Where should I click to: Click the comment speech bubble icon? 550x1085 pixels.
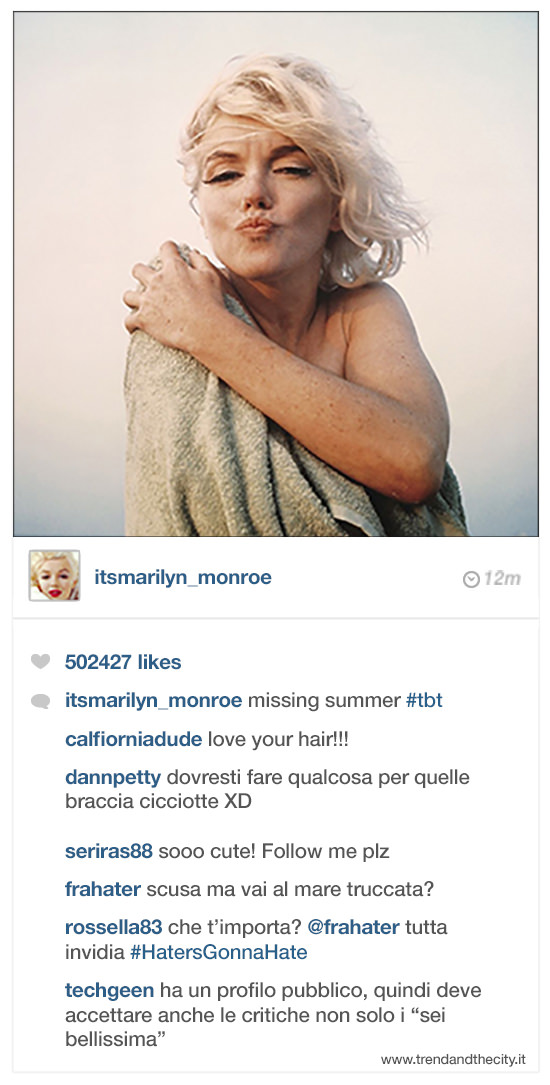[41, 702]
